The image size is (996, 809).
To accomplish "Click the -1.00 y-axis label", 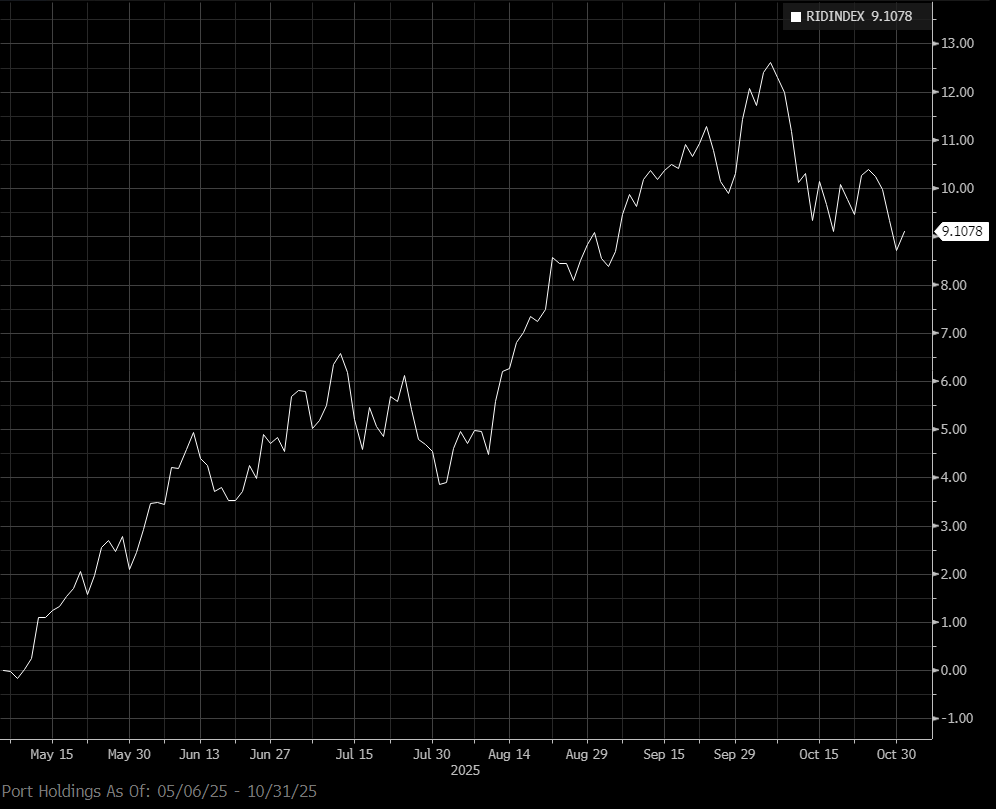I will tap(957, 718).
